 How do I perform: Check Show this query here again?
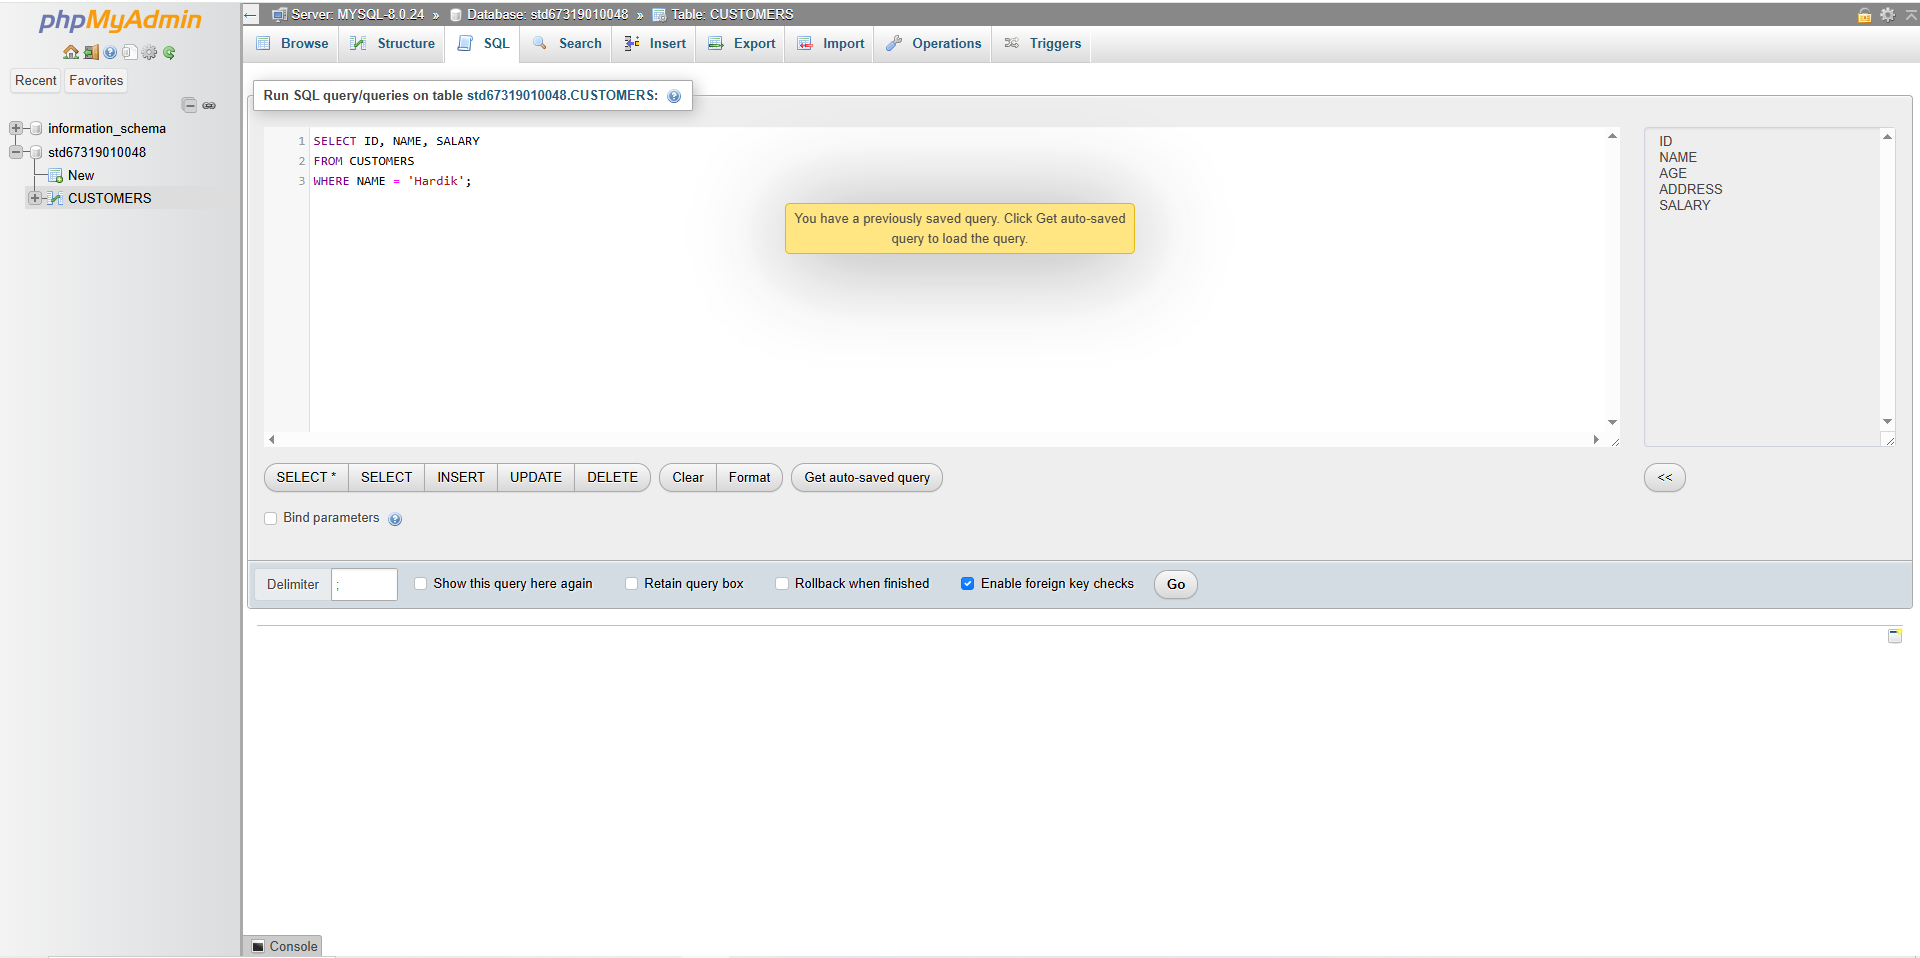(421, 584)
